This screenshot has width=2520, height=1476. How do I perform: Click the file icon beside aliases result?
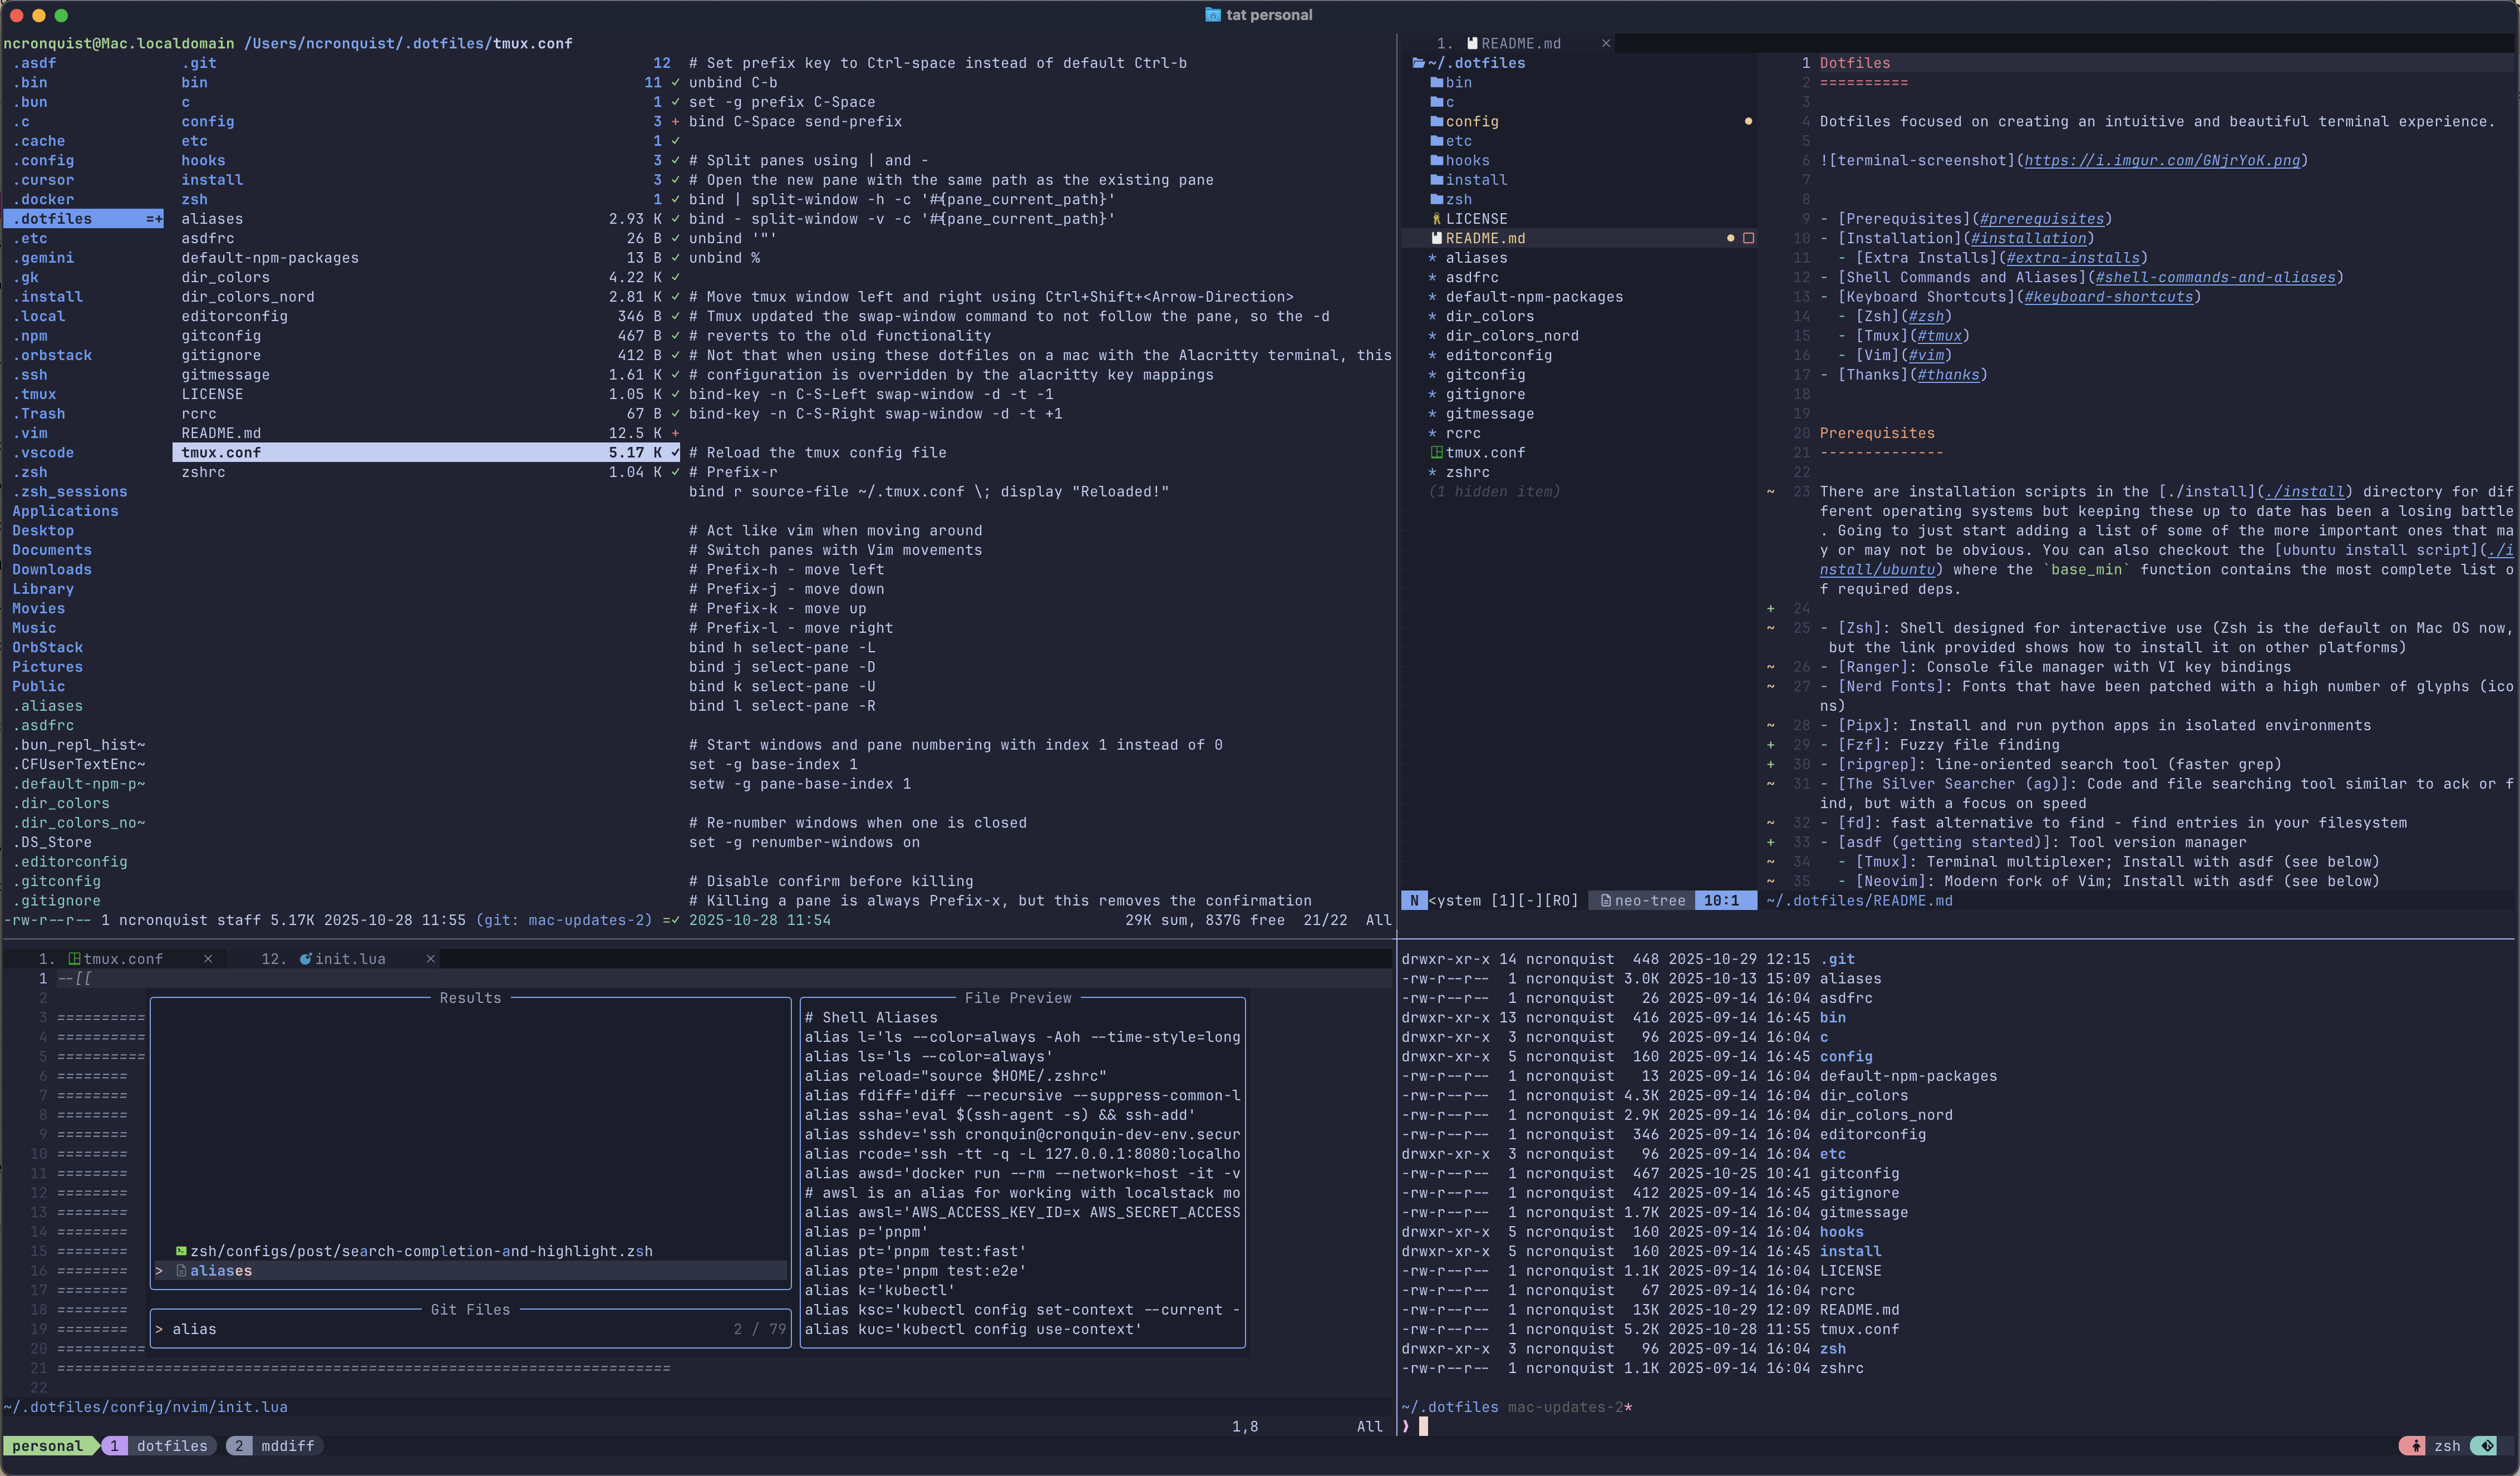(x=181, y=1271)
